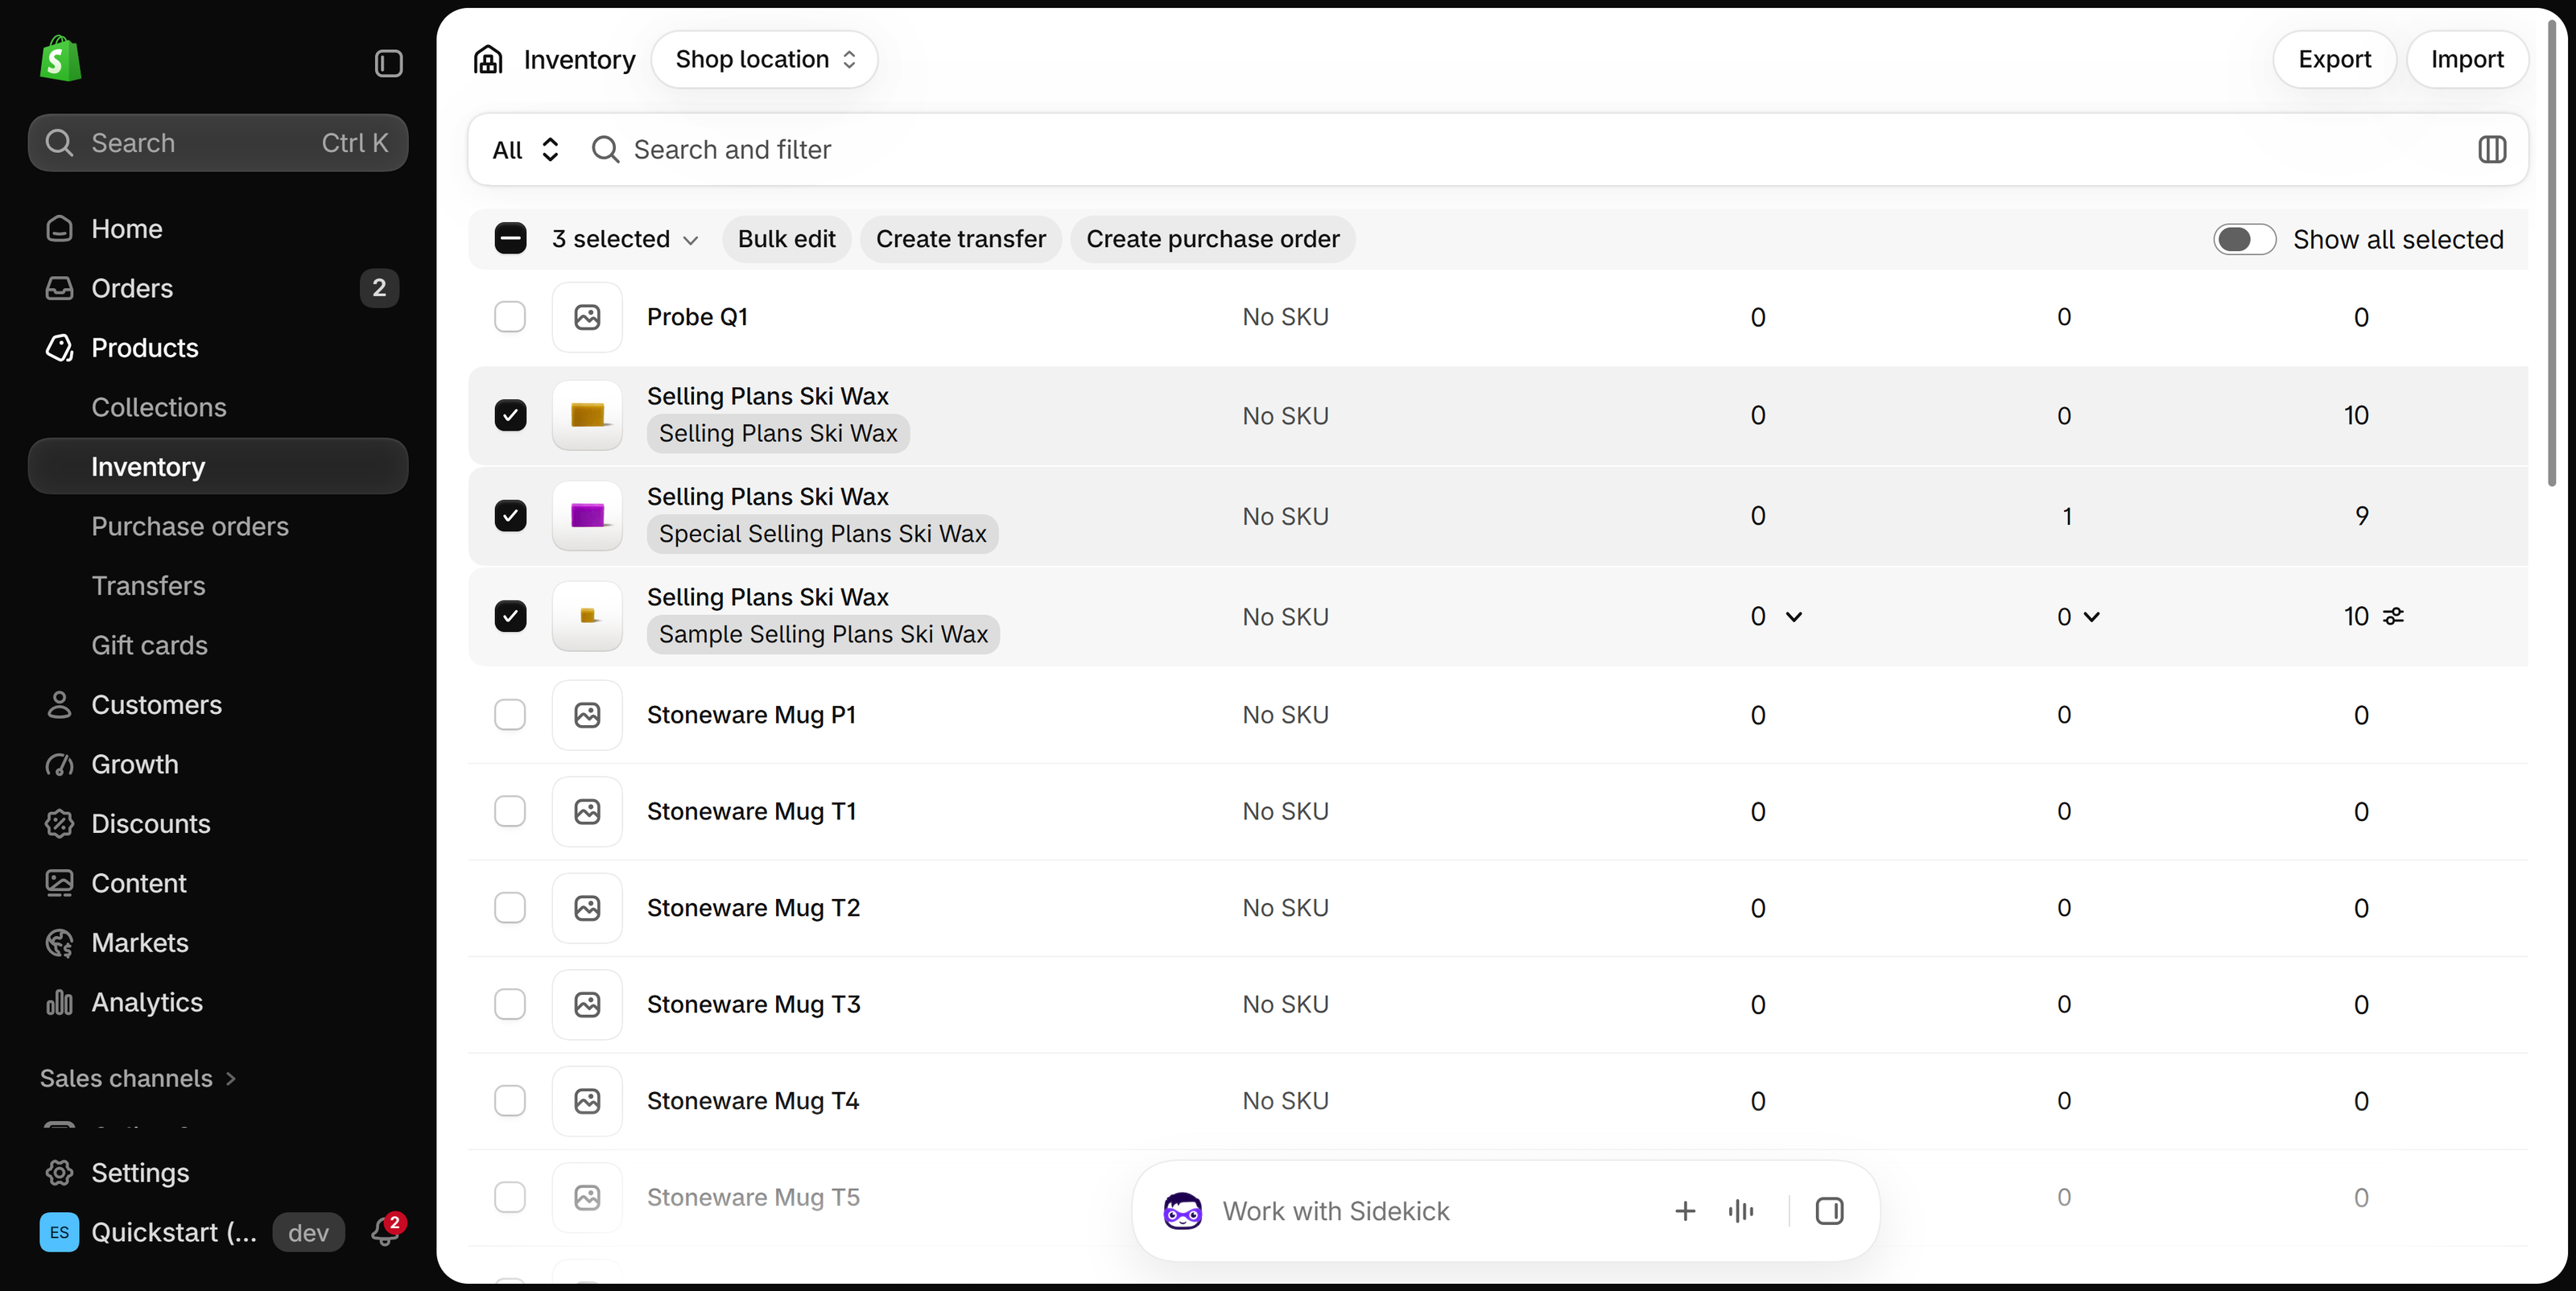
Task: Open the purple Special Ski Wax thumbnail
Action: point(587,516)
